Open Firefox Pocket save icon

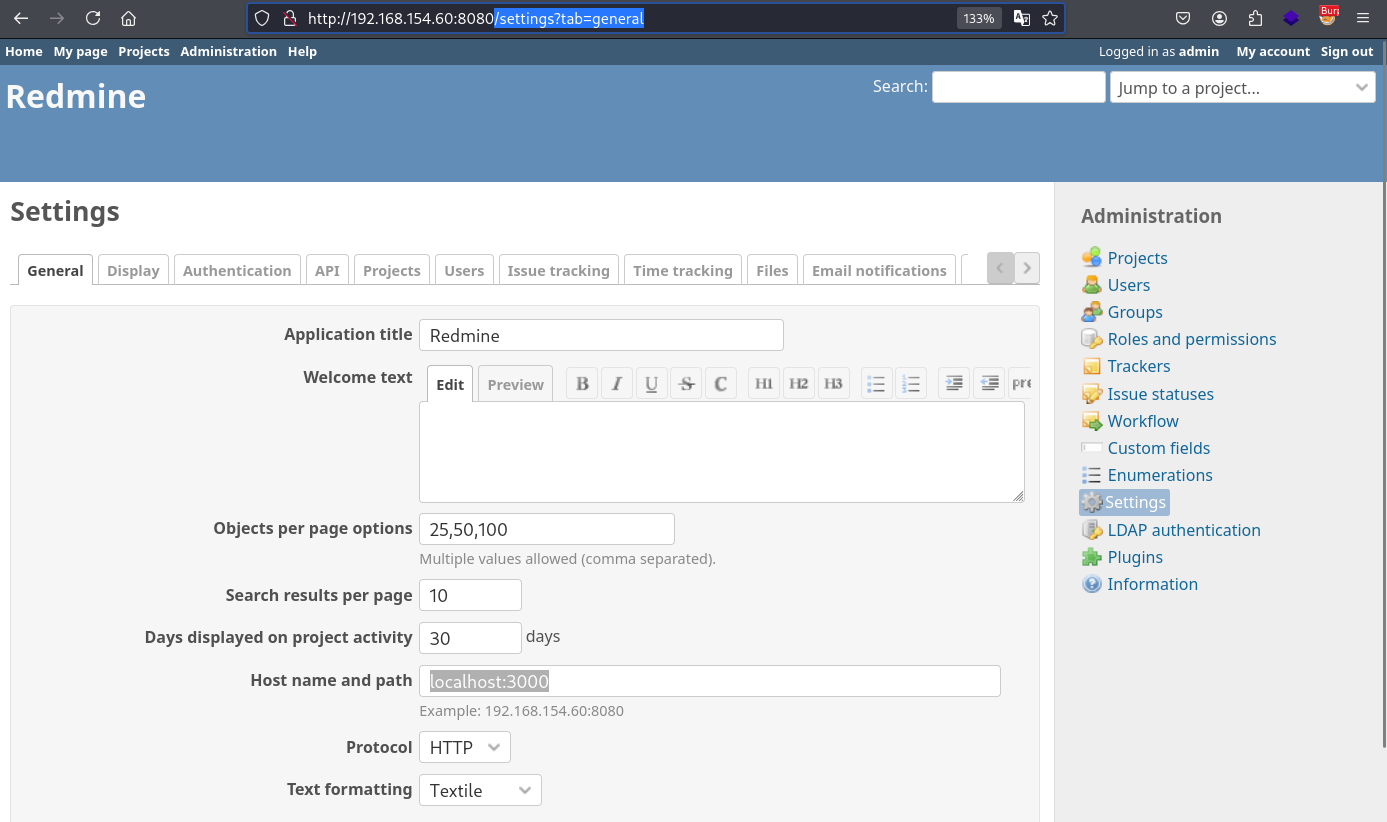pyautogui.click(x=1183, y=18)
